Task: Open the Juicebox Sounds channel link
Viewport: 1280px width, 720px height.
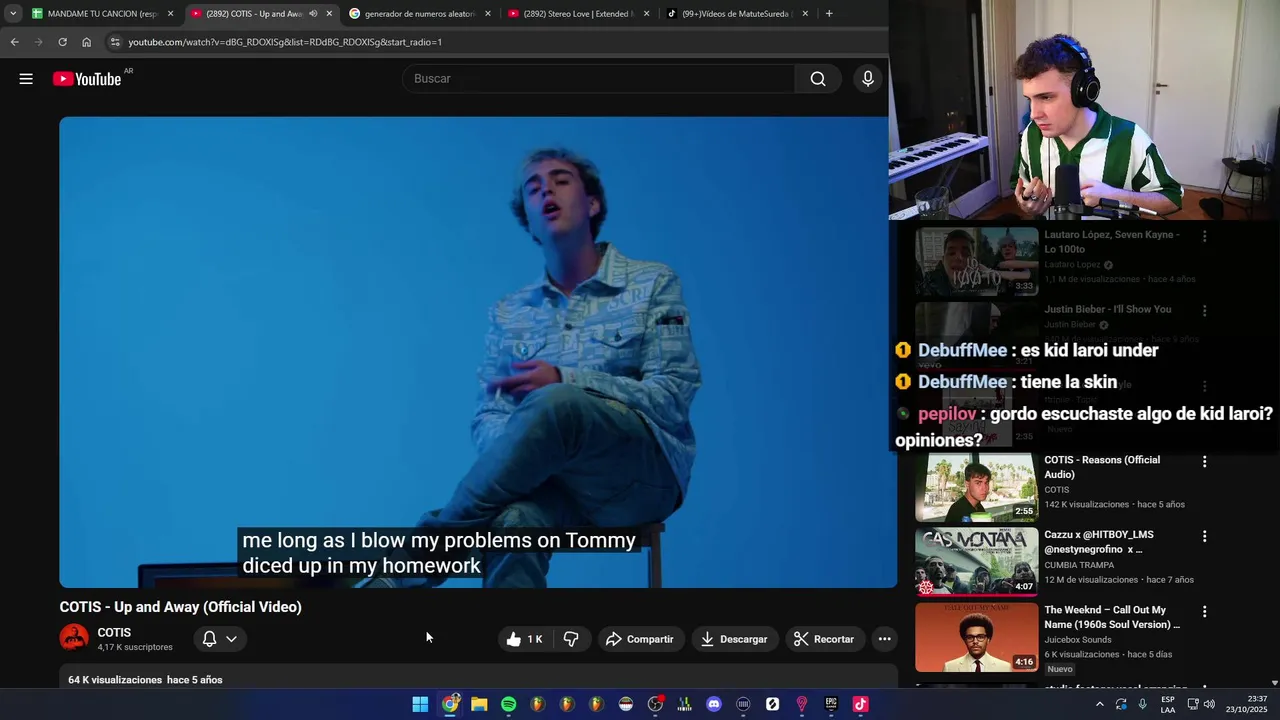Action: tap(1080, 640)
